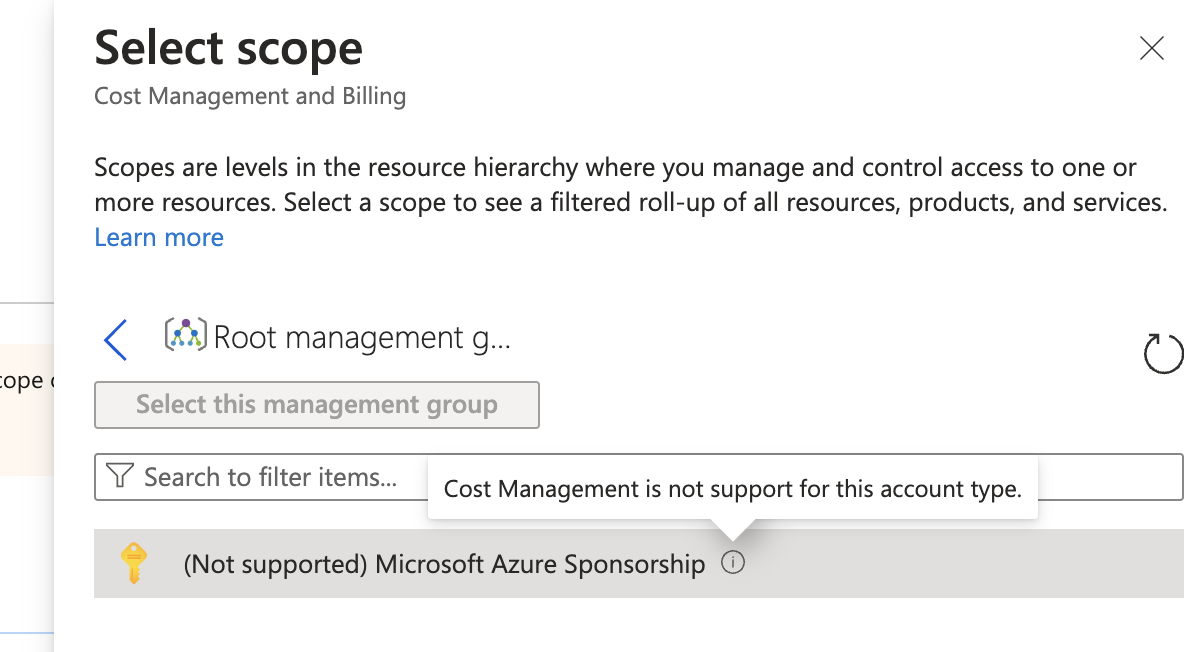Click blank panel area below the subscription list
The height and width of the screenshot is (652, 1202).
[x=630, y=626]
